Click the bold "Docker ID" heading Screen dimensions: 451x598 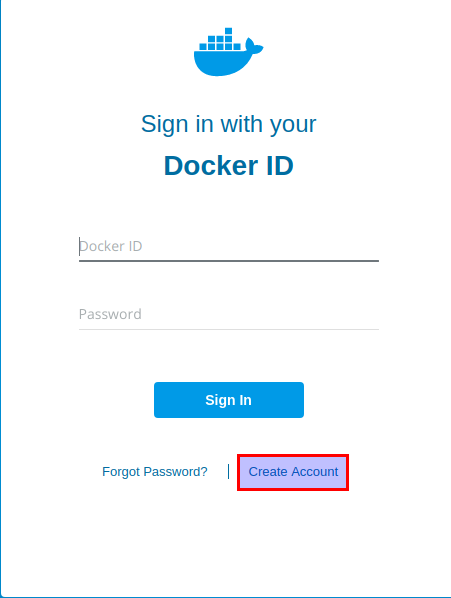click(229, 166)
